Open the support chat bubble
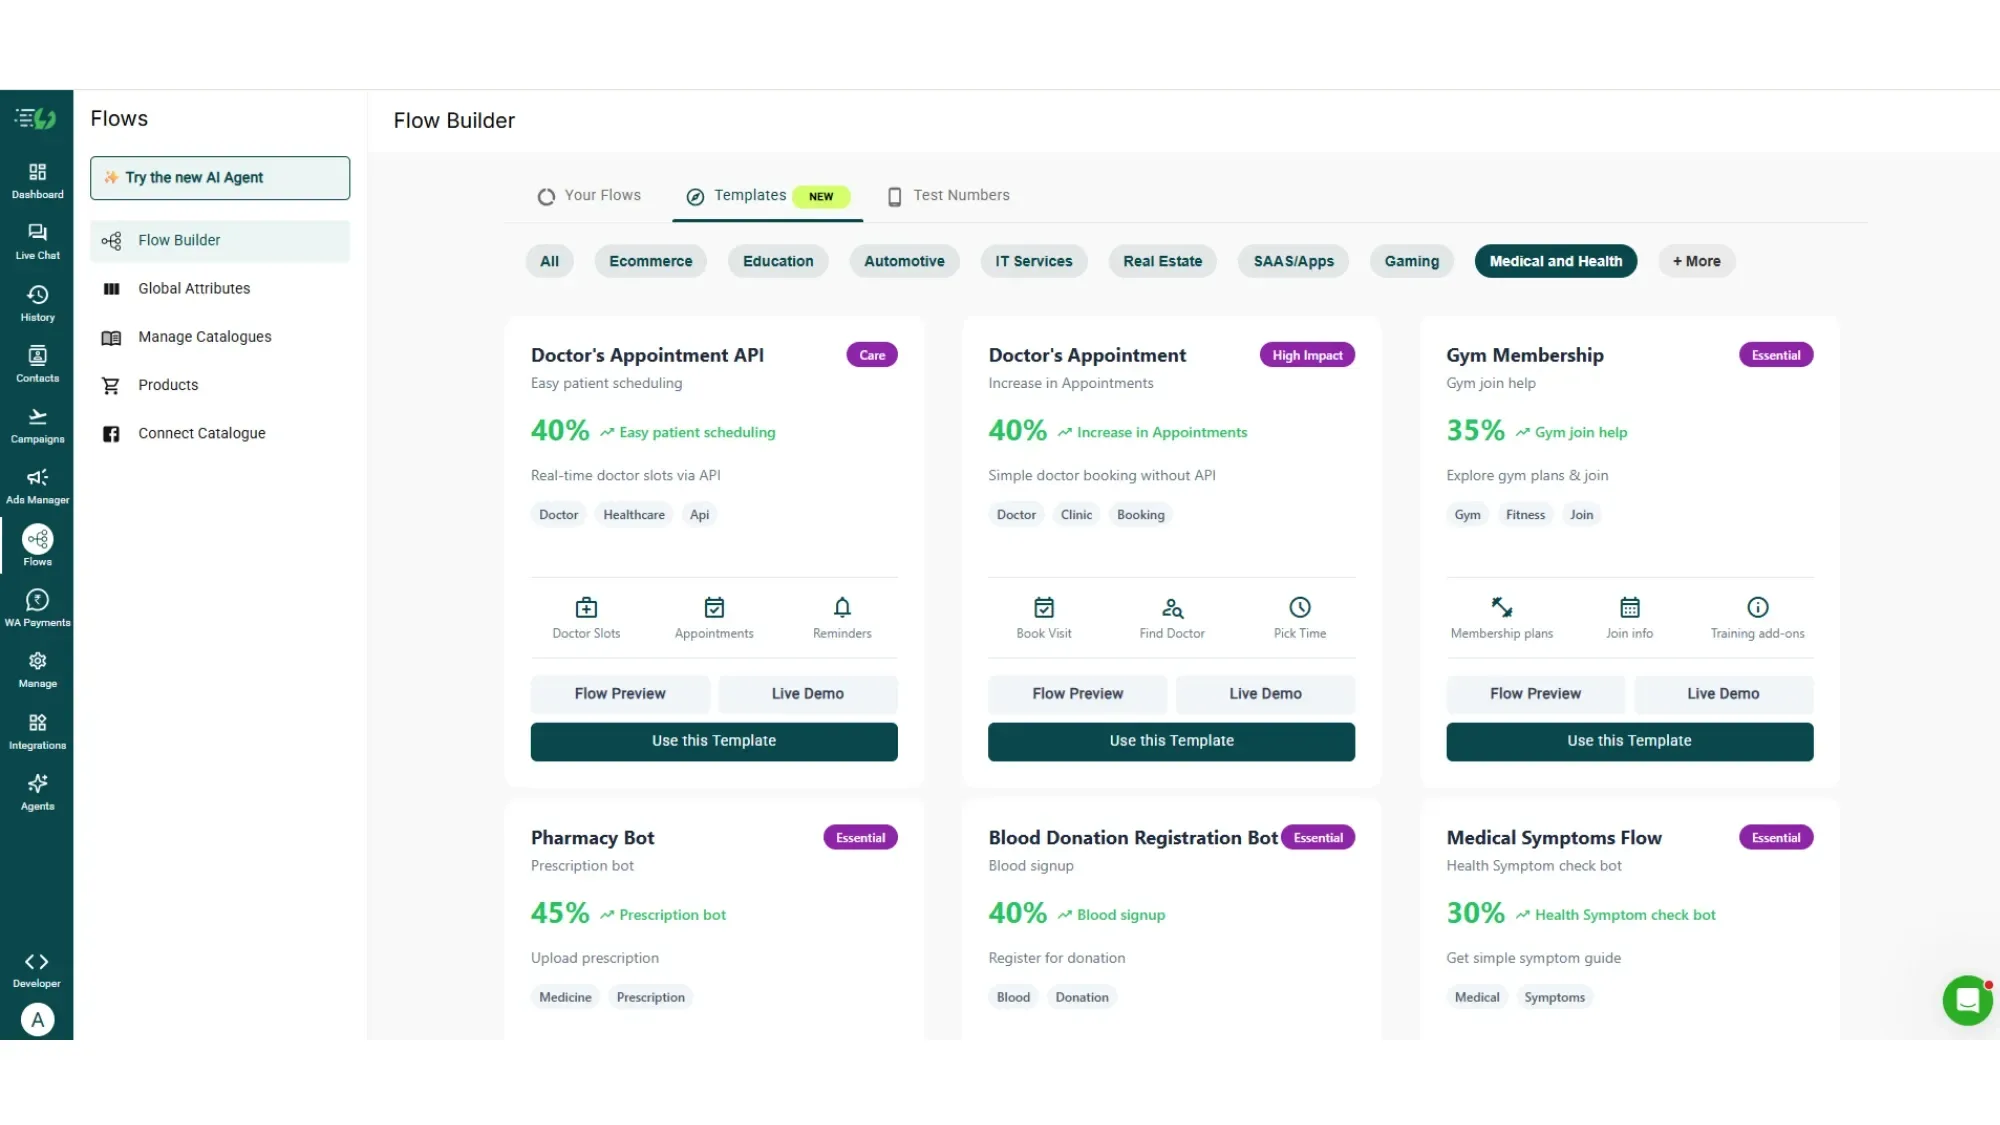This screenshot has height=1125, width=2000. coord(1967,1000)
